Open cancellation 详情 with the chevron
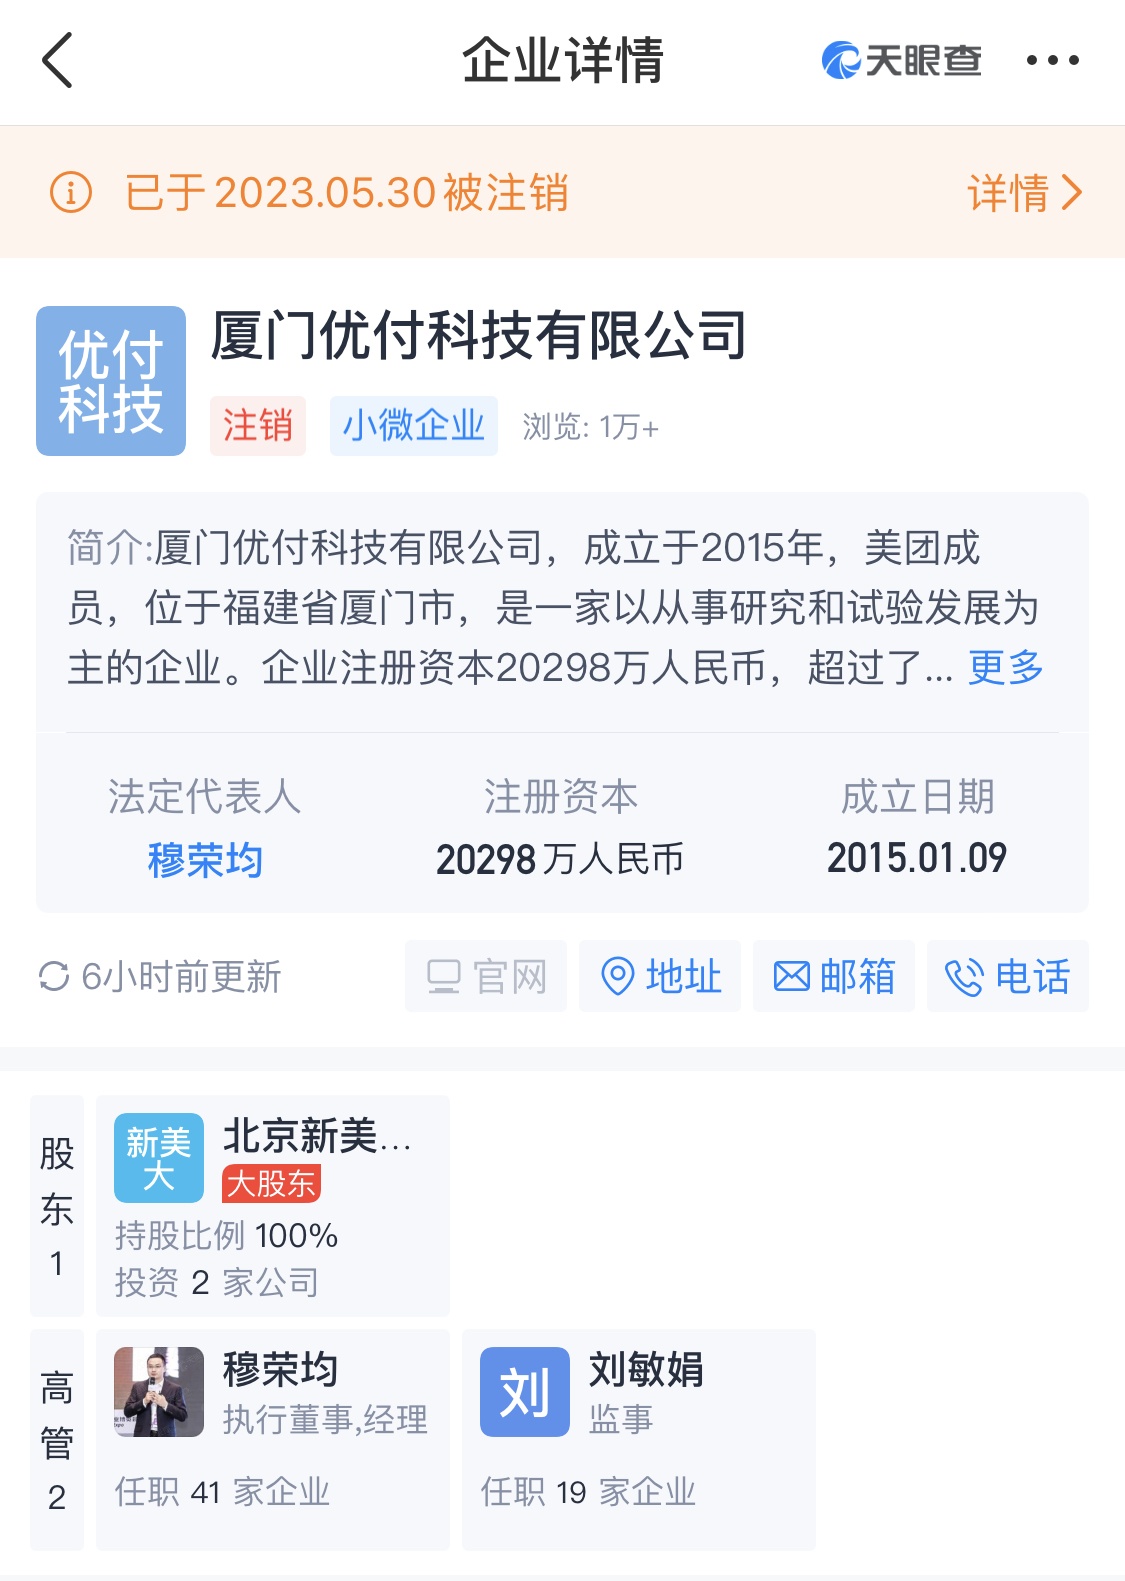1125x1581 pixels. 1025,192
